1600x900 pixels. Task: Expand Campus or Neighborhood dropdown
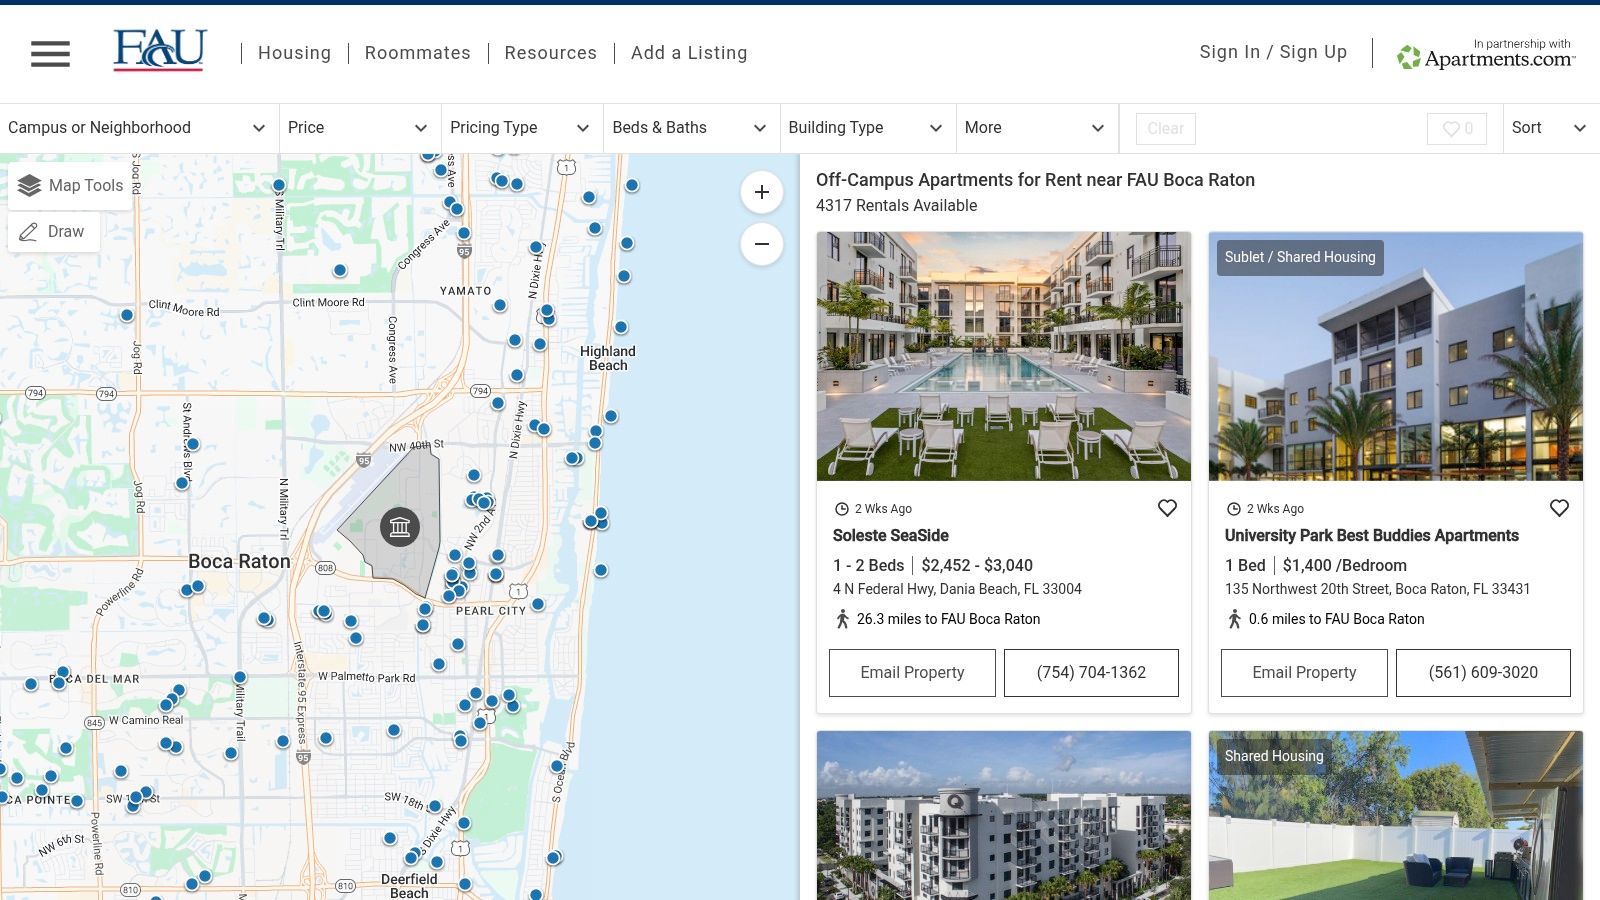click(x=139, y=128)
